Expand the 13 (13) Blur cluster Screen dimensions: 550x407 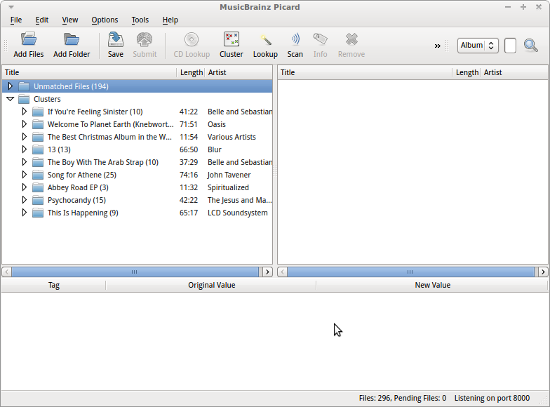pyautogui.click(x=24, y=149)
